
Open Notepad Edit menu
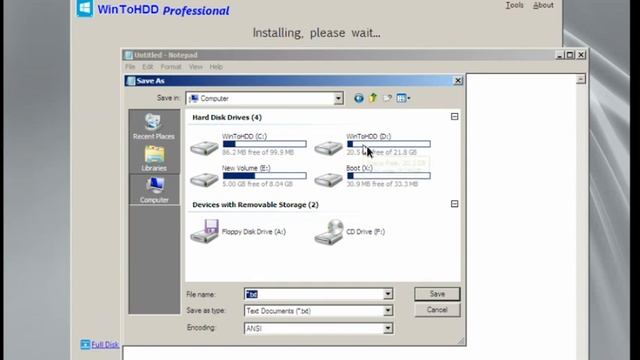pos(148,67)
